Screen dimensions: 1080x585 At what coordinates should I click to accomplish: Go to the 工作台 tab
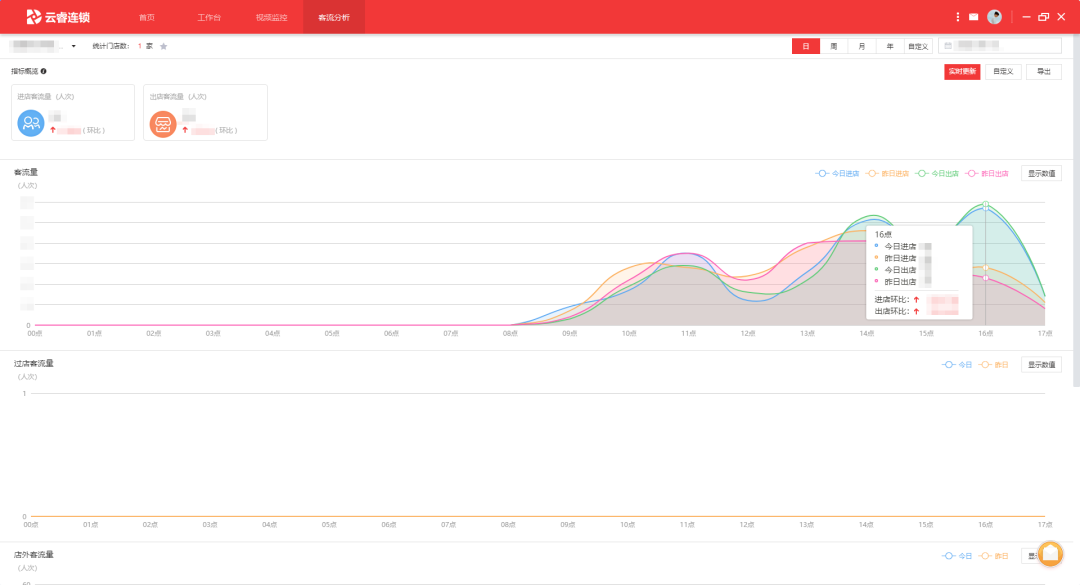[x=208, y=17]
